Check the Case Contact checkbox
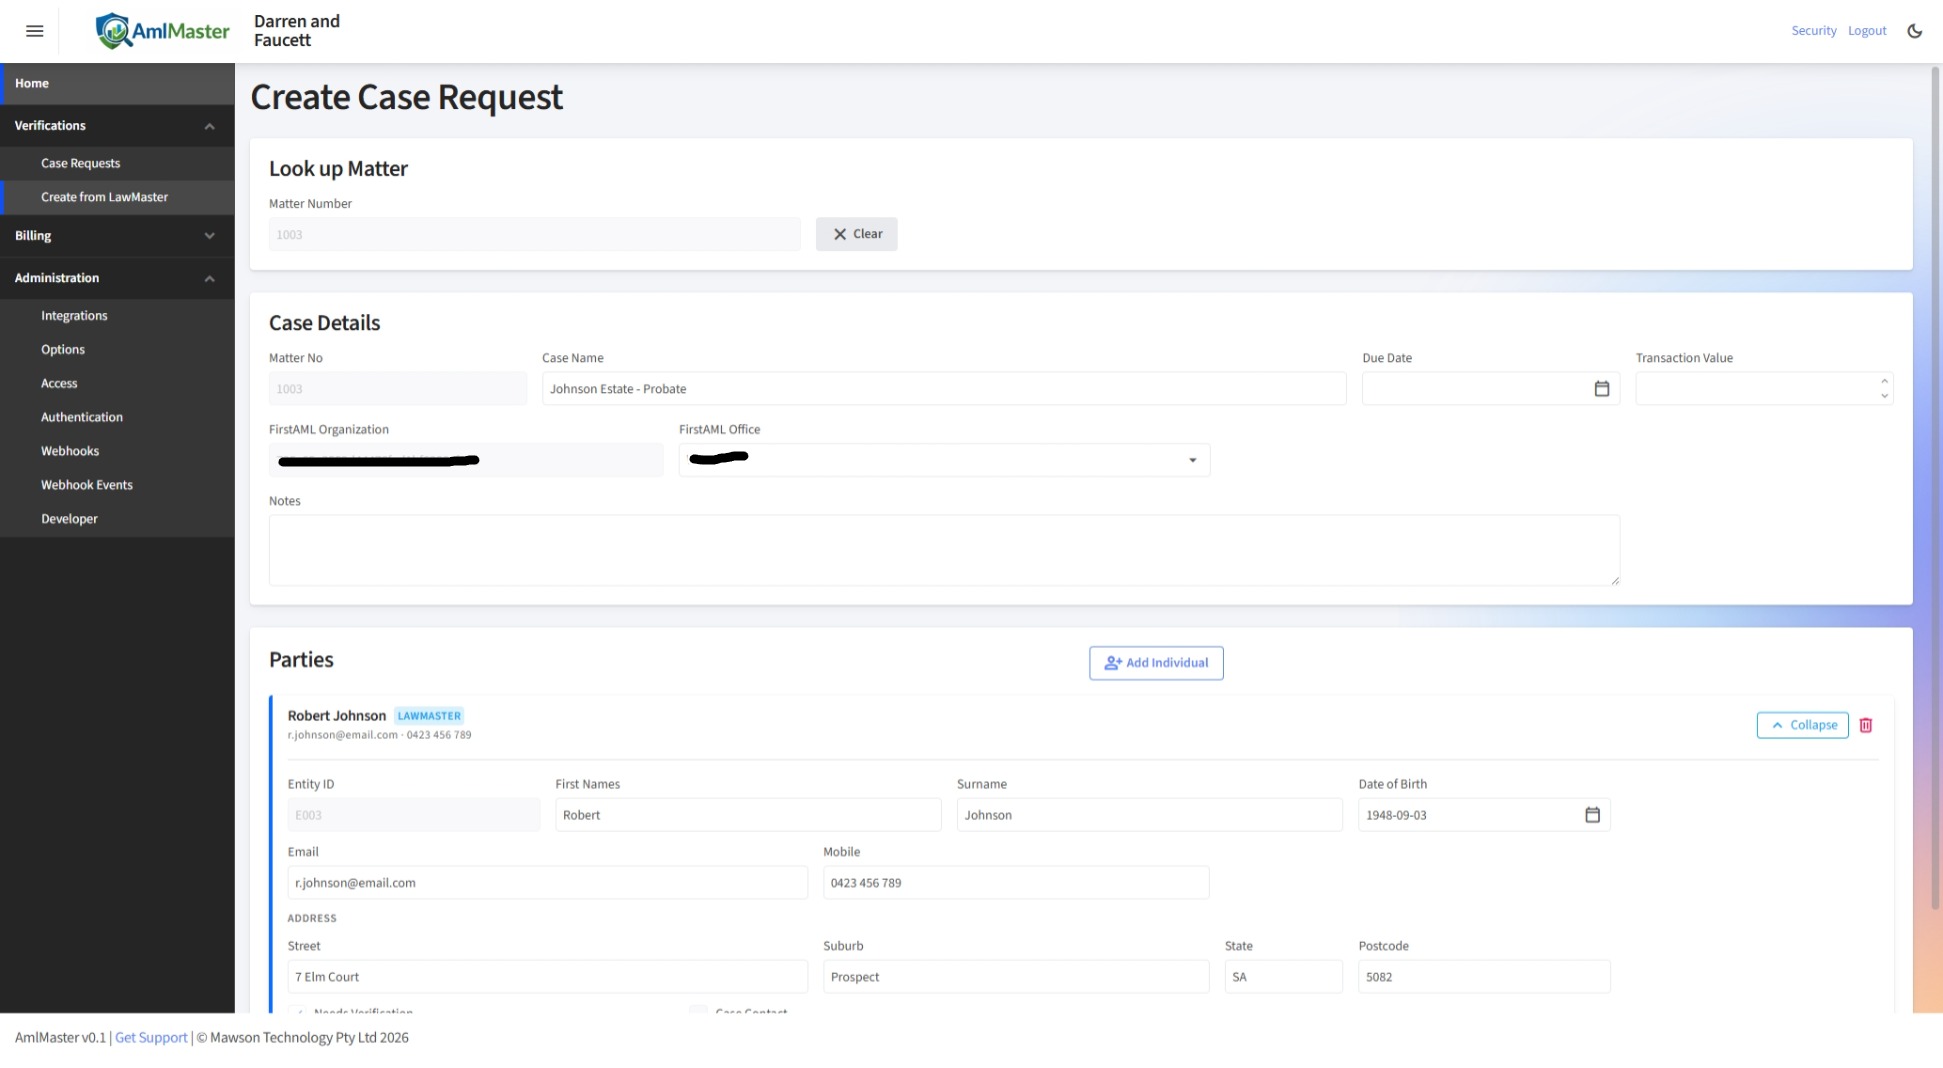This screenshot has height=1068, width=1943. pyautogui.click(x=697, y=1012)
